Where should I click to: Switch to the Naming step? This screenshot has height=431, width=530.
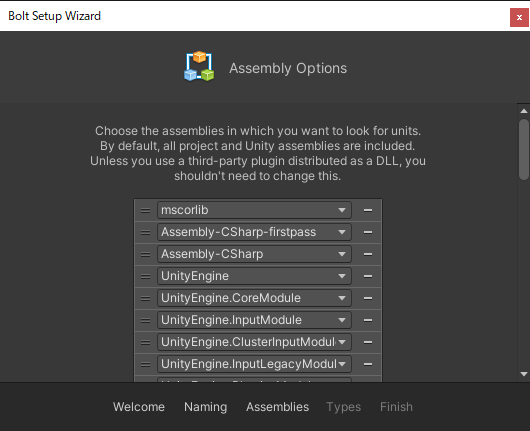[x=206, y=407]
